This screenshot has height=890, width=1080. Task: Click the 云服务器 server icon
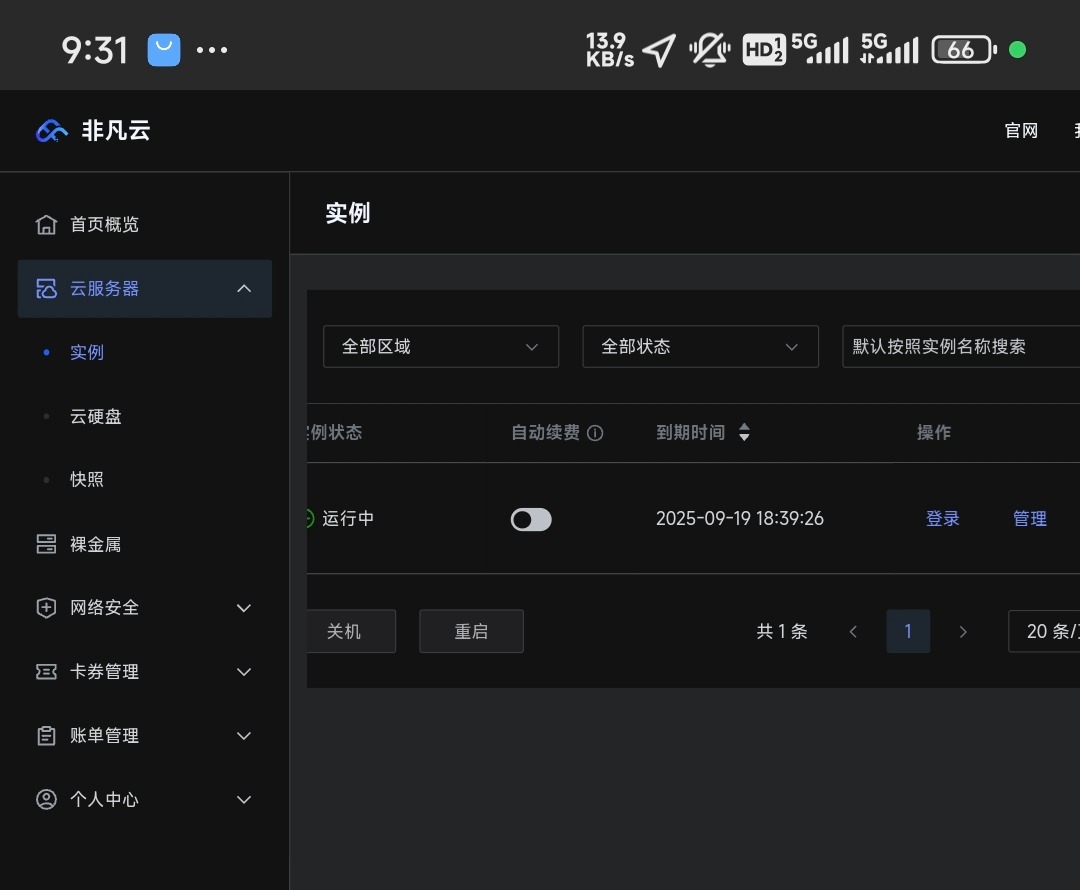tap(46, 288)
